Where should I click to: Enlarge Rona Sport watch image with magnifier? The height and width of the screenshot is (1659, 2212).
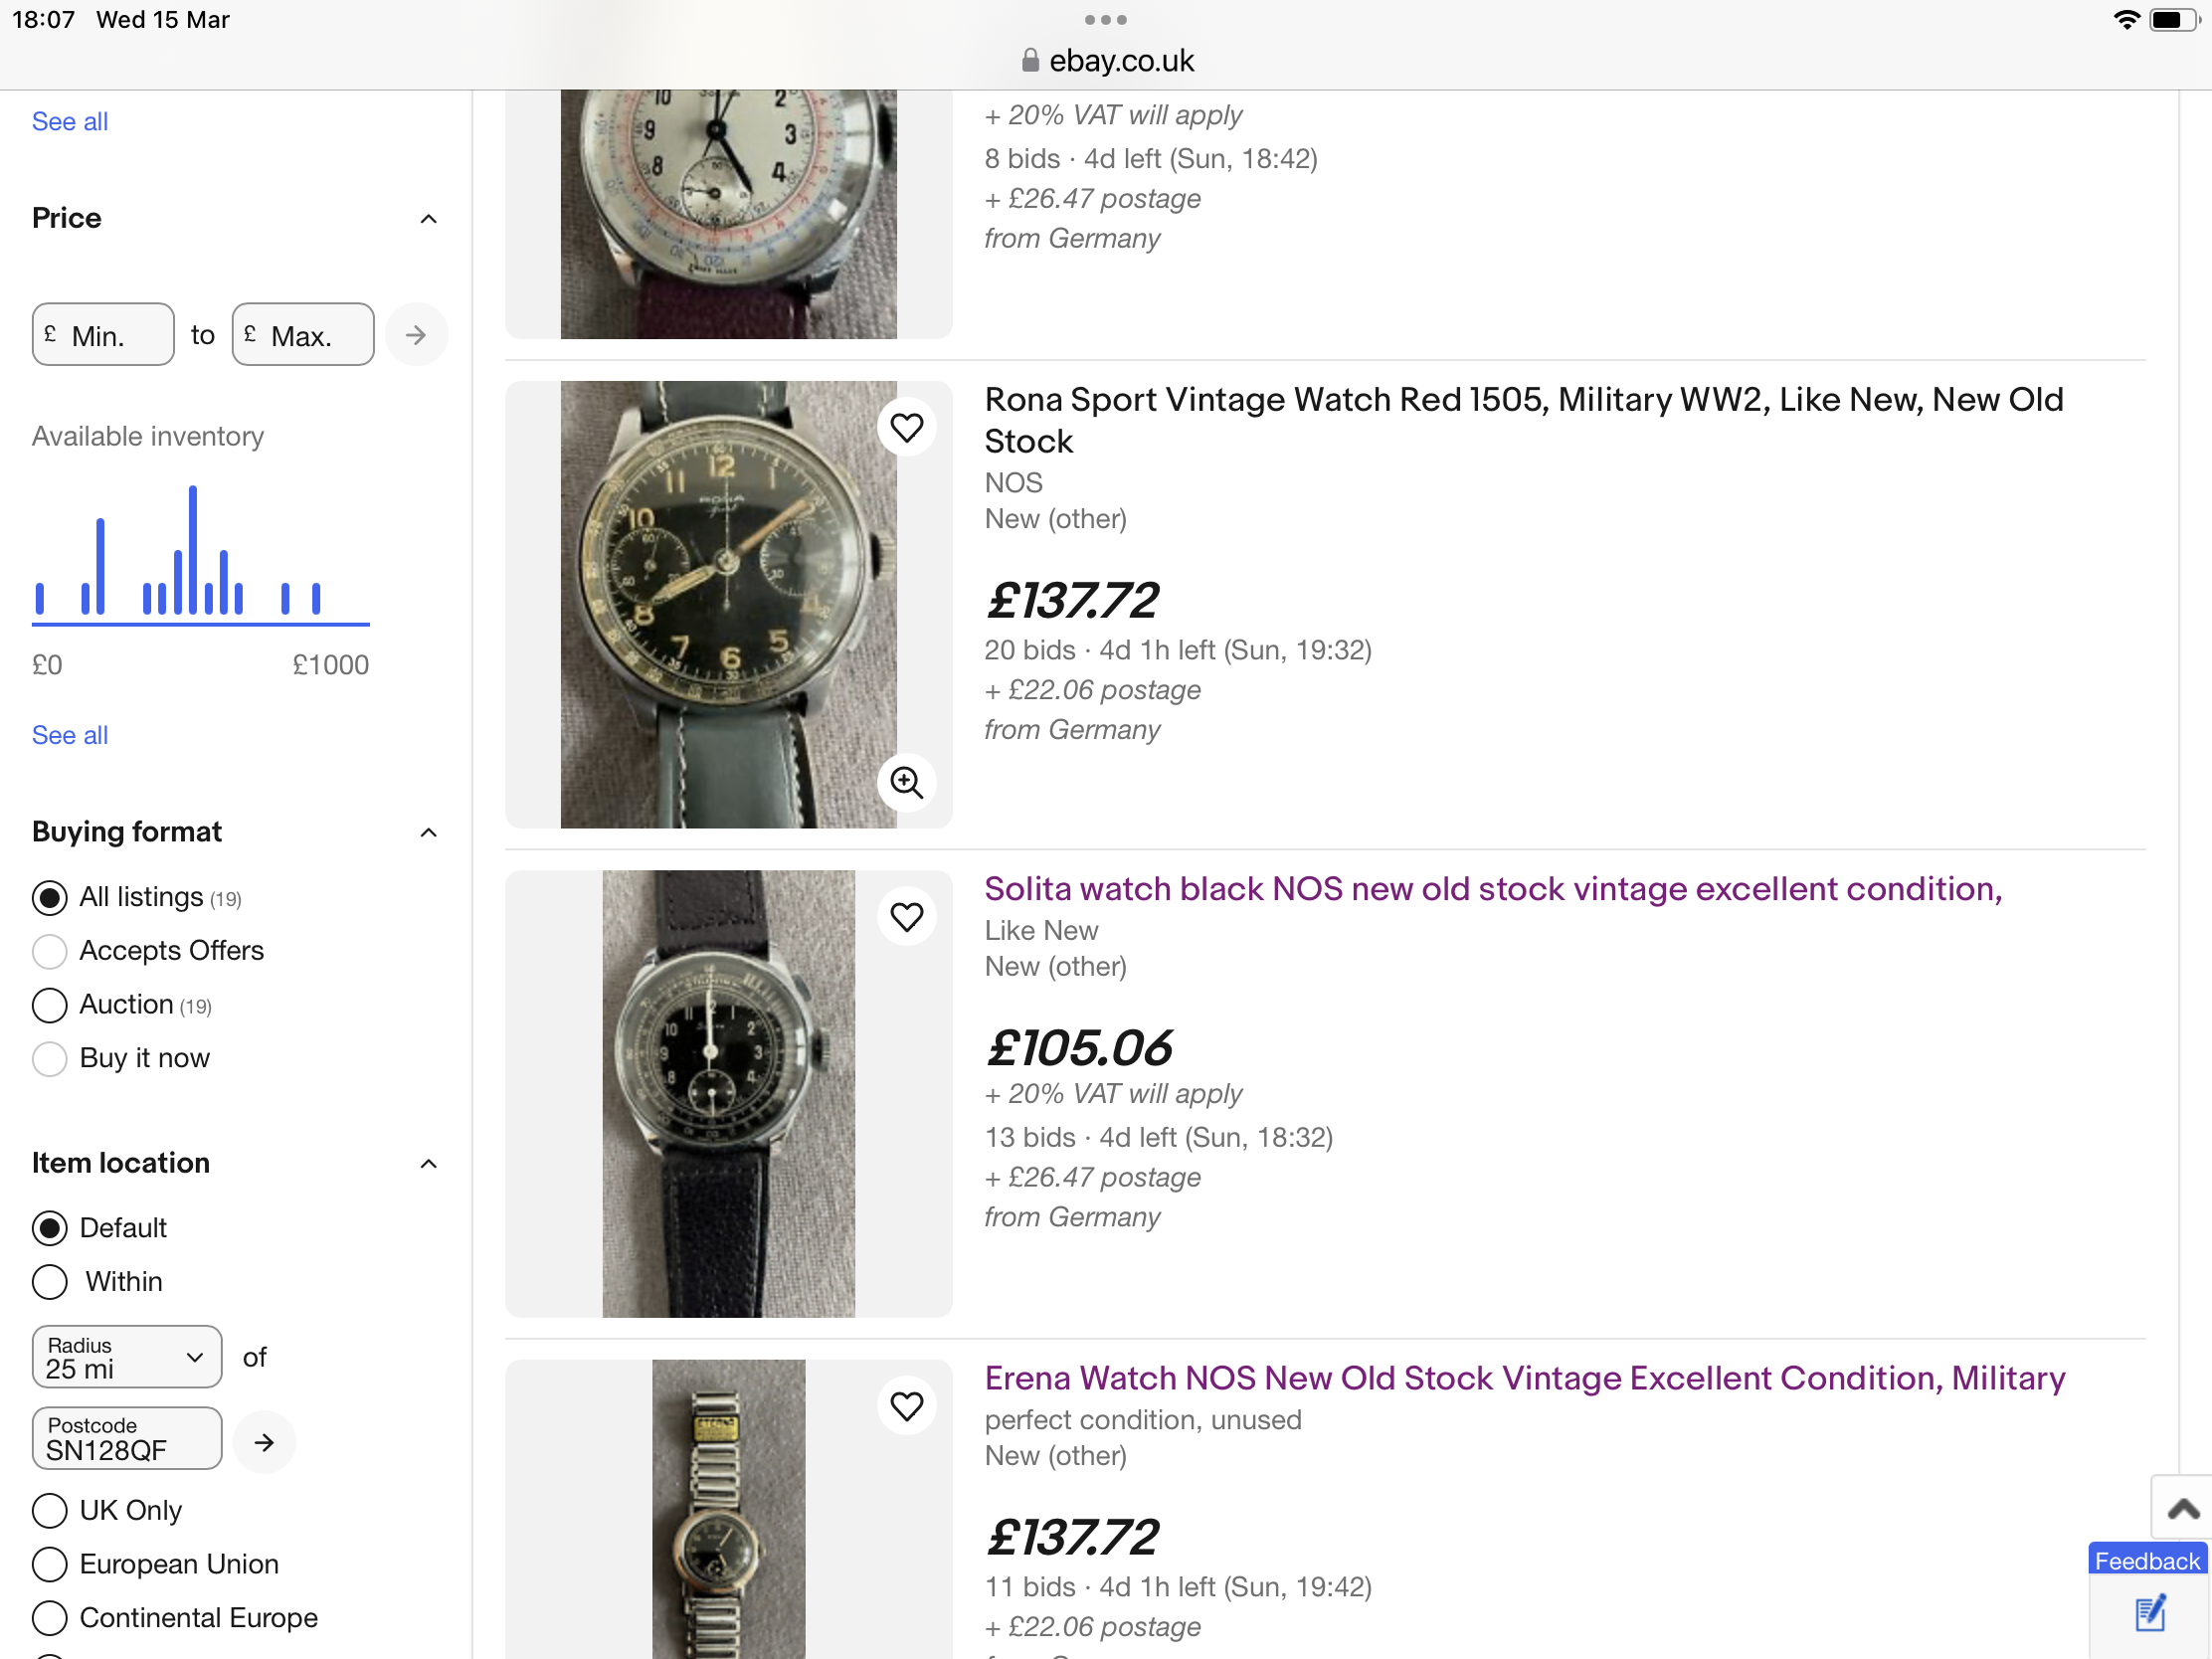[906, 782]
